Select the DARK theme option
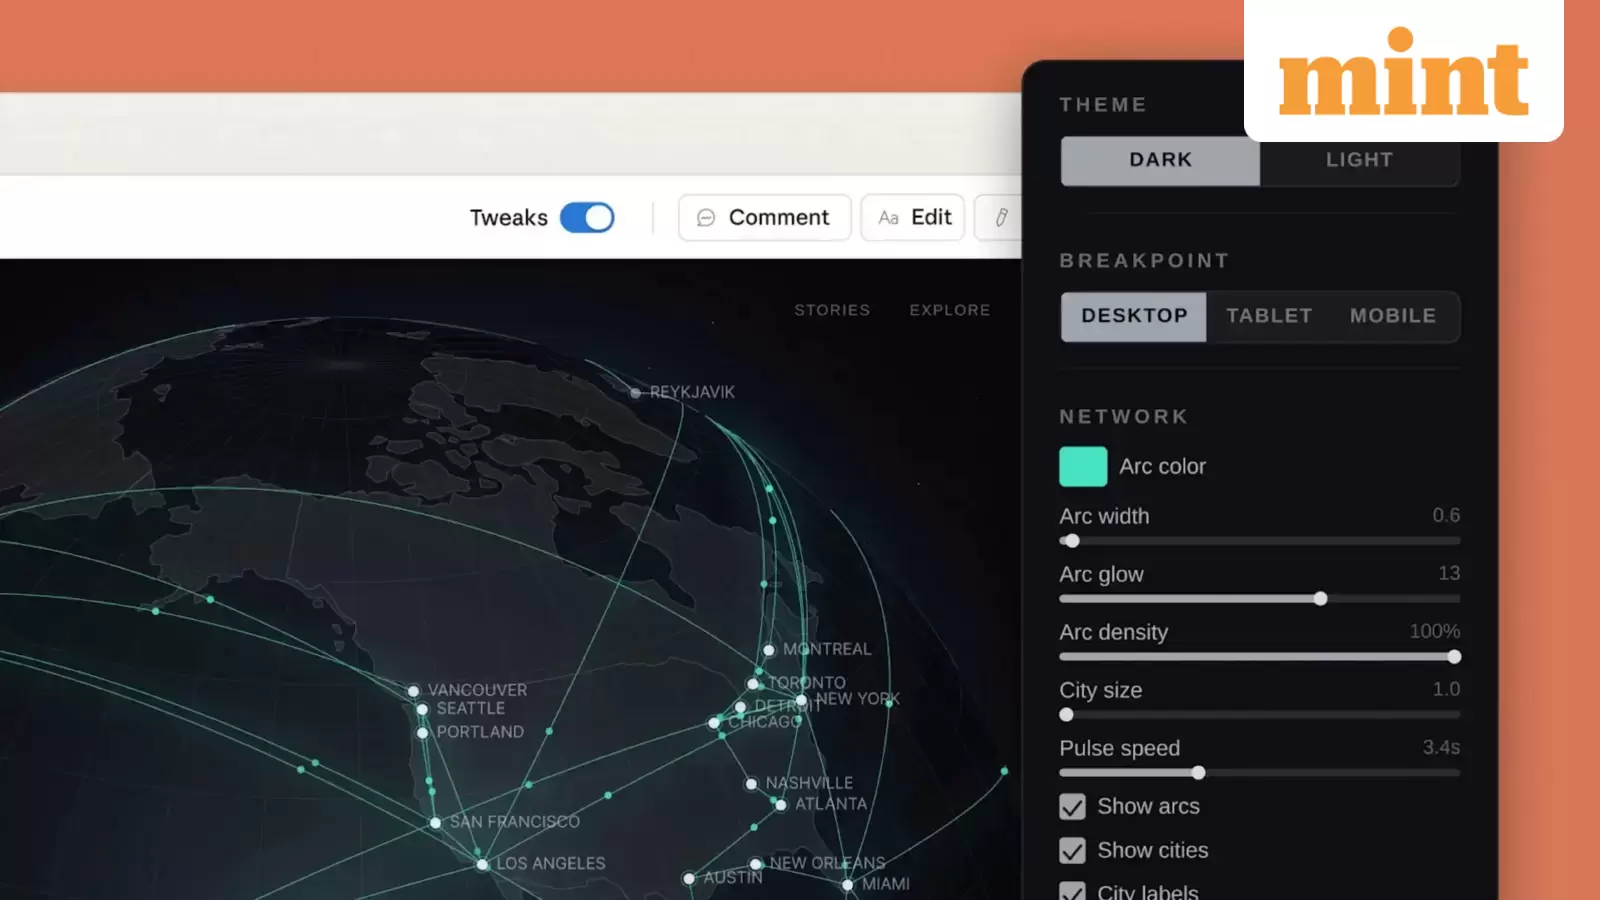1600x900 pixels. click(1159, 160)
